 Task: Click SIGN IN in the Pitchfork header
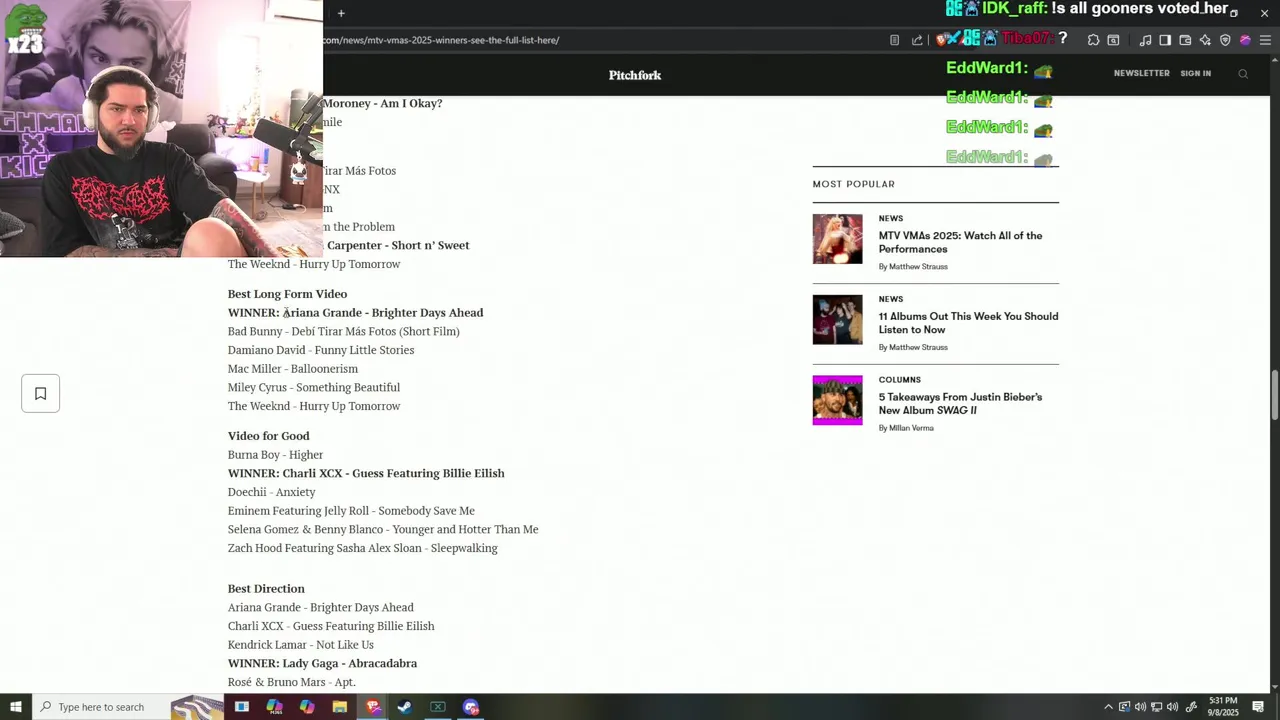[1195, 73]
